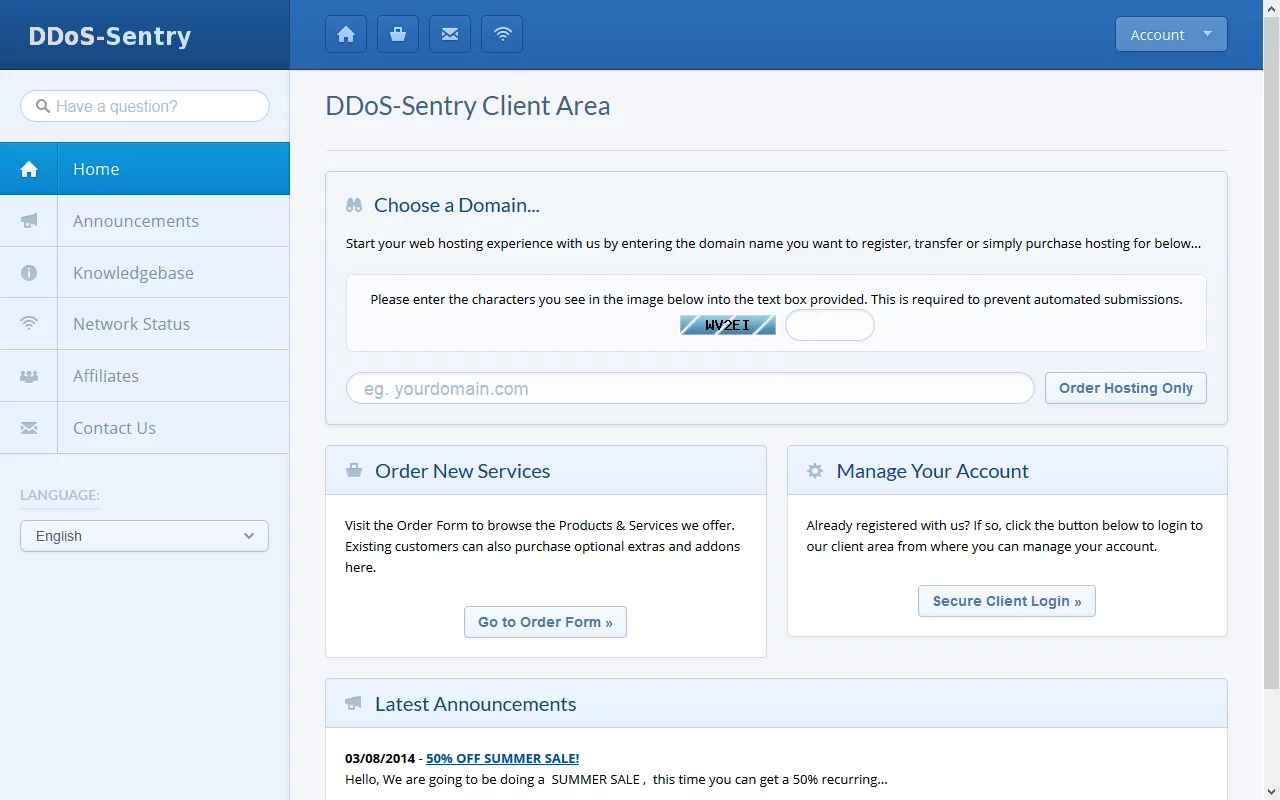Click the home icon in top toolbar

(346, 34)
